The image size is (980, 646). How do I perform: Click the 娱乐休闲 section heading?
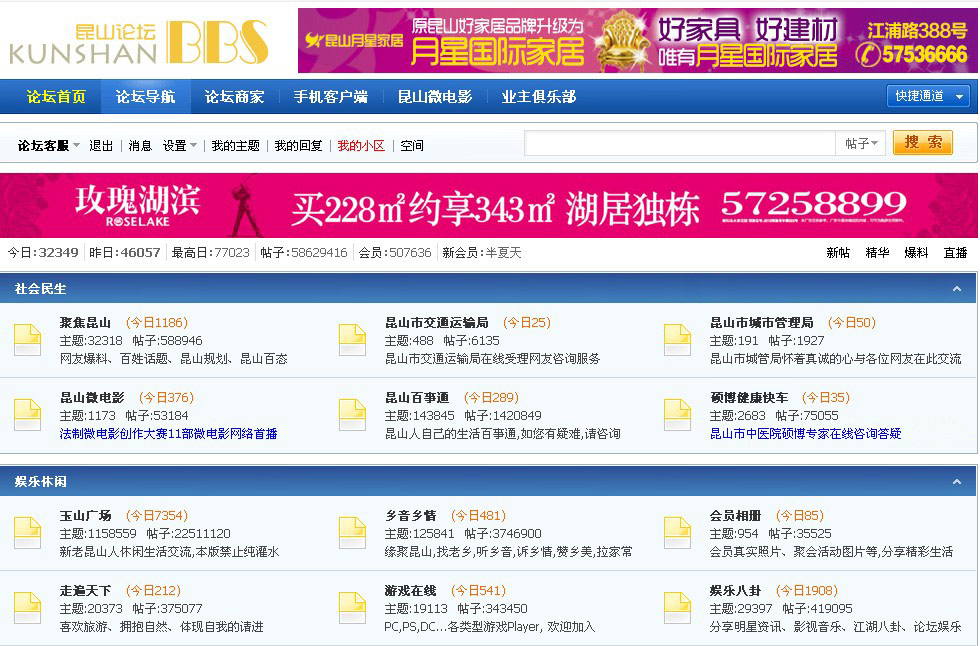(41, 482)
